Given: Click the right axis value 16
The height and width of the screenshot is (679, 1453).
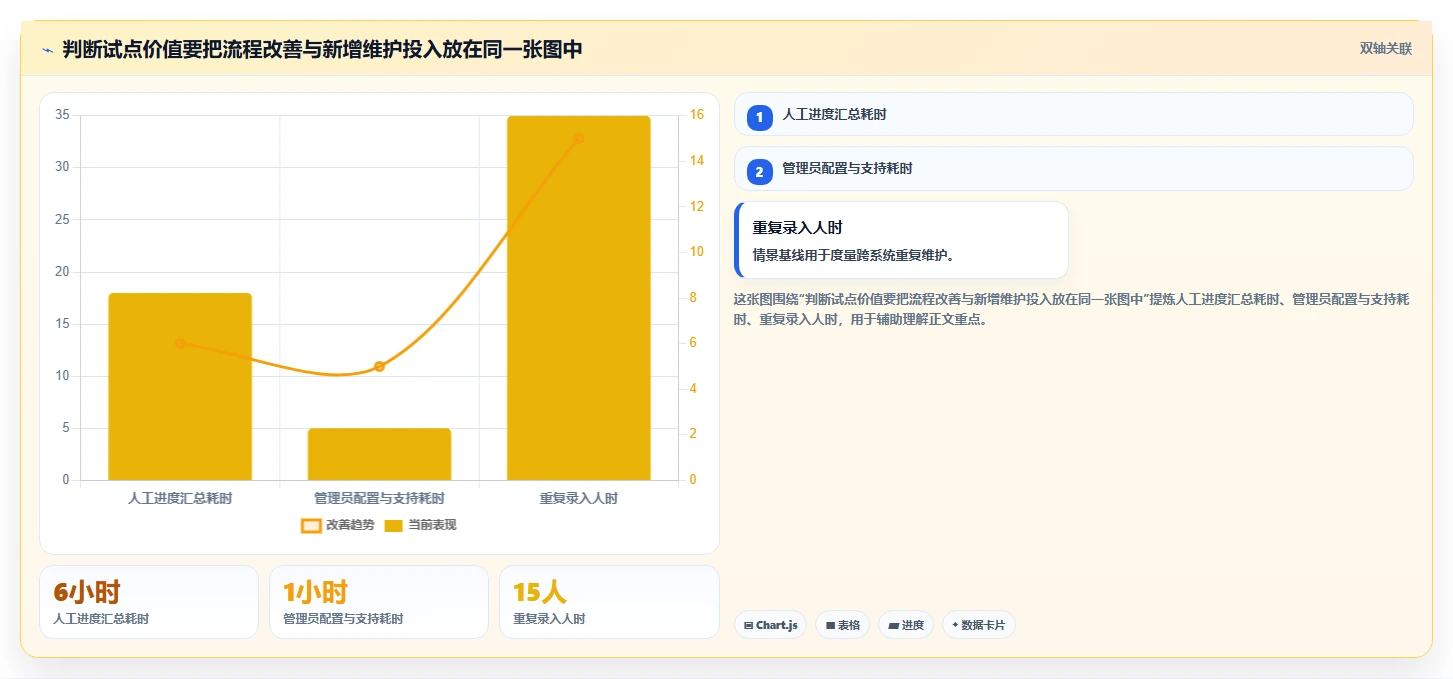Looking at the screenshot, I should (x=697, y=115).
